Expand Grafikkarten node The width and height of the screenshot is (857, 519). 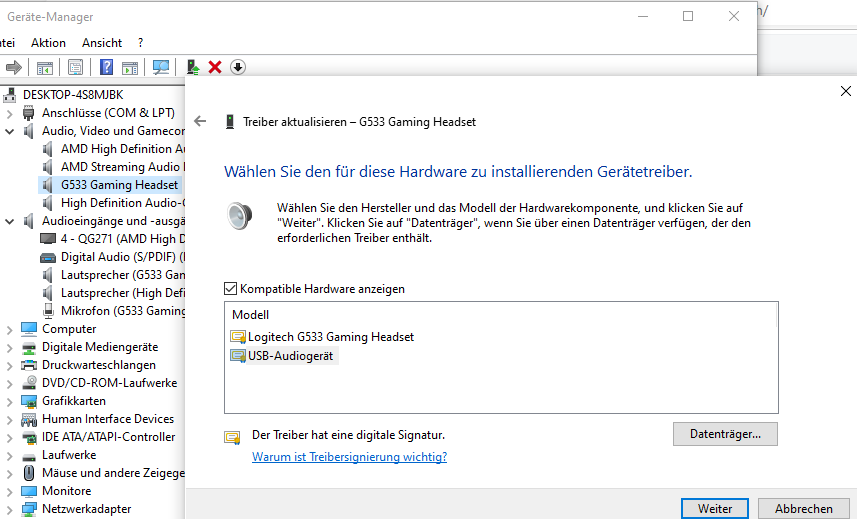coord(9,402)
